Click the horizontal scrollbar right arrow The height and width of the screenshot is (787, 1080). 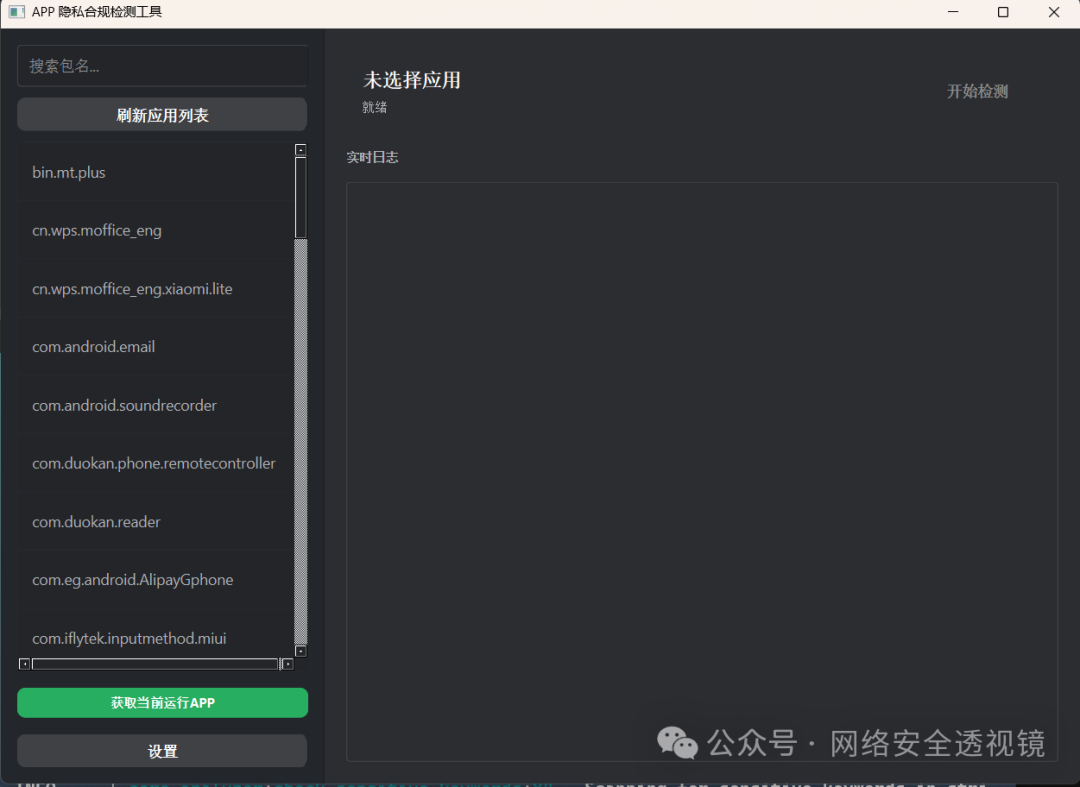click(288, 663)
